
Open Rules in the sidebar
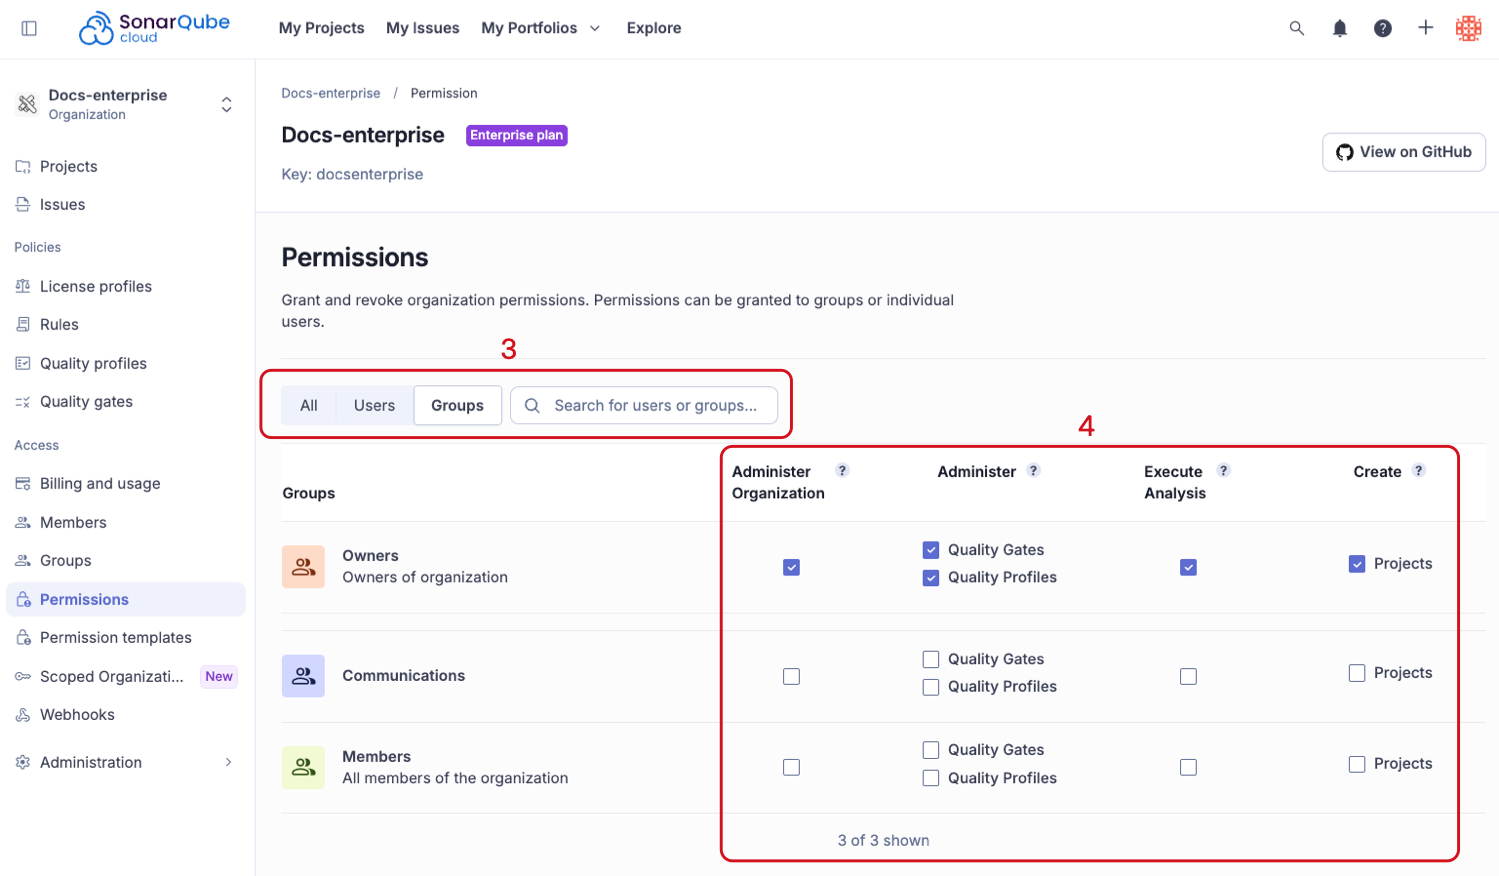125,324
